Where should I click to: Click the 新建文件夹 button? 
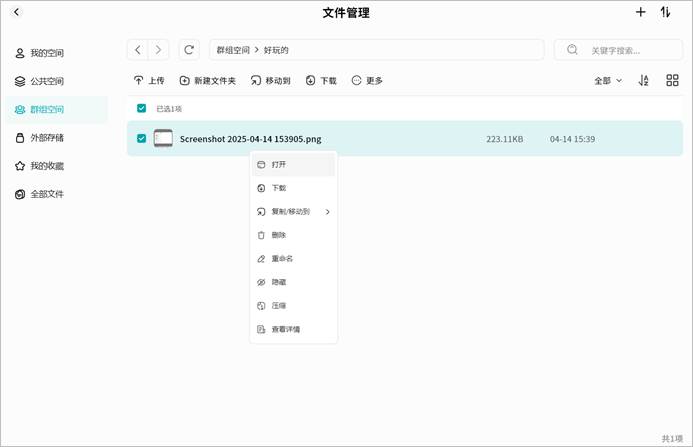[x=208, y=80]
